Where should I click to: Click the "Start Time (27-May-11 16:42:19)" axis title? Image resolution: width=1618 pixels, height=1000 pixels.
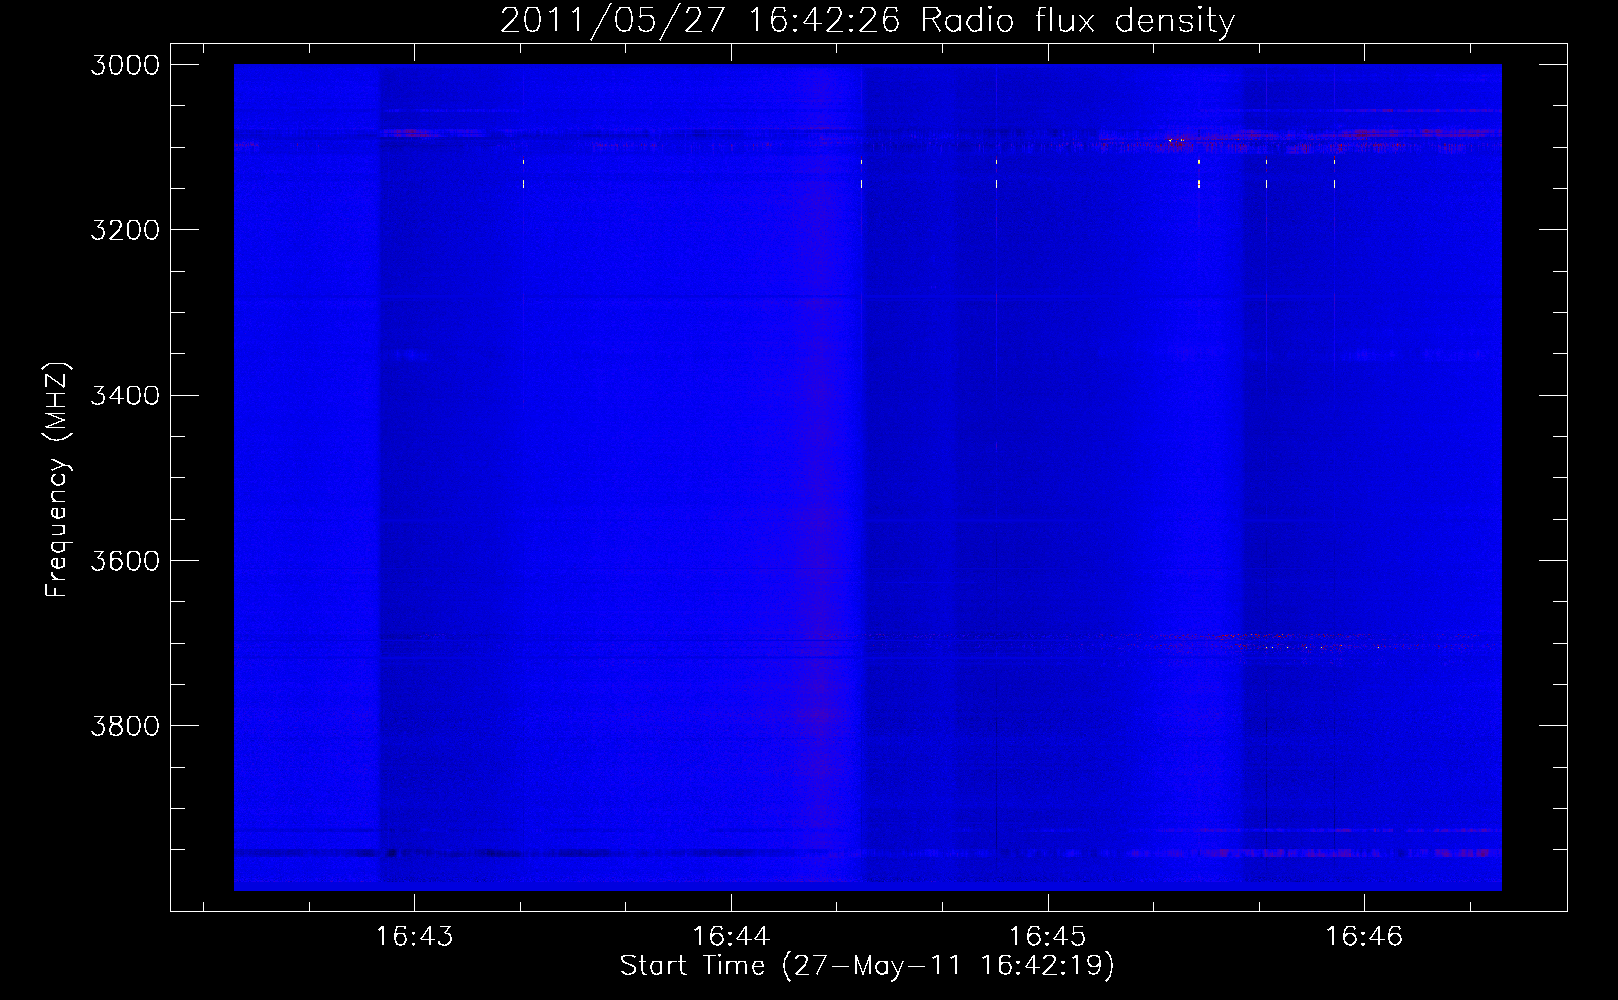coord(867,966)
